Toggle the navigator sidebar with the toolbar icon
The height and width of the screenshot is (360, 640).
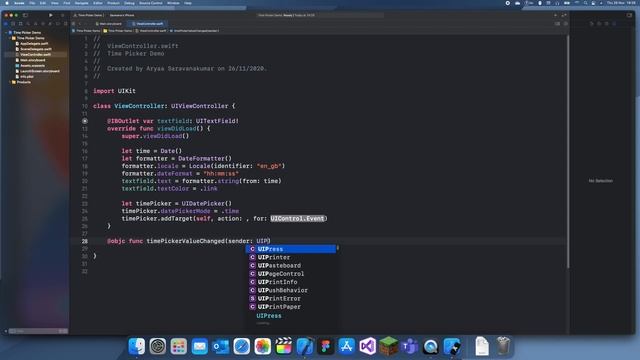25,15
